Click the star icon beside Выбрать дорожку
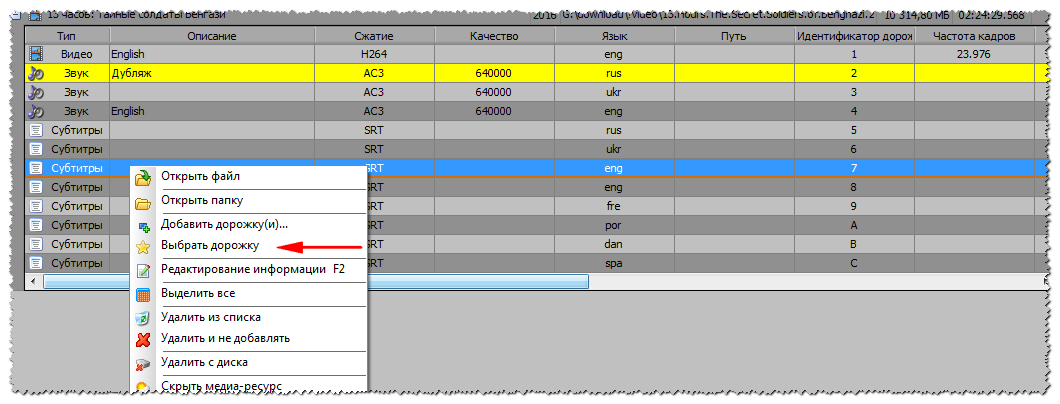 (x=143, y=246)
